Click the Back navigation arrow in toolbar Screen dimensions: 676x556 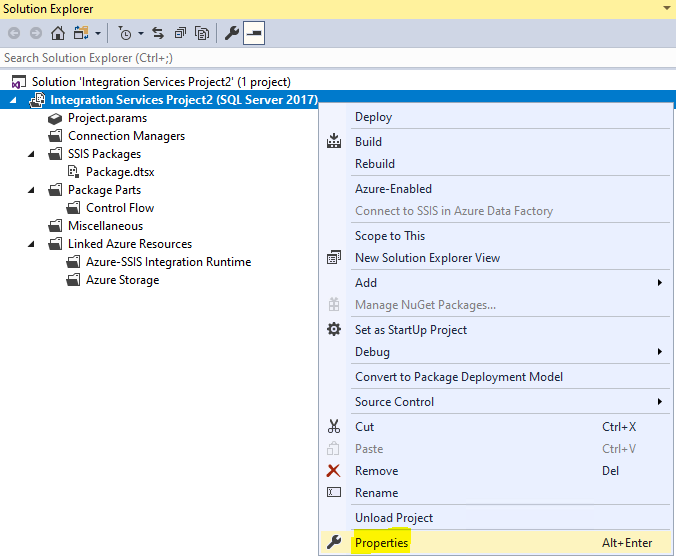point(14,33)
